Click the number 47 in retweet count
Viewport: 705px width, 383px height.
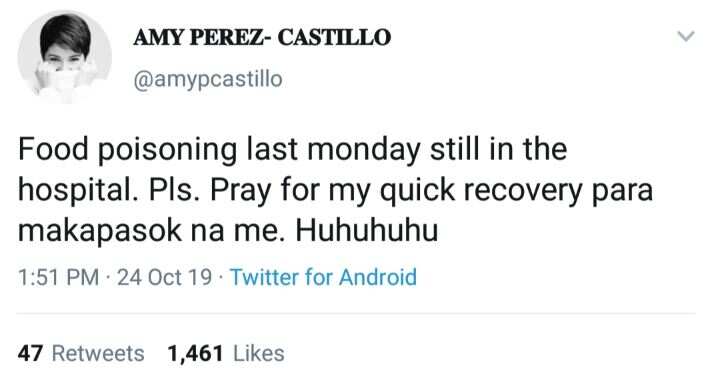point(30,353)
